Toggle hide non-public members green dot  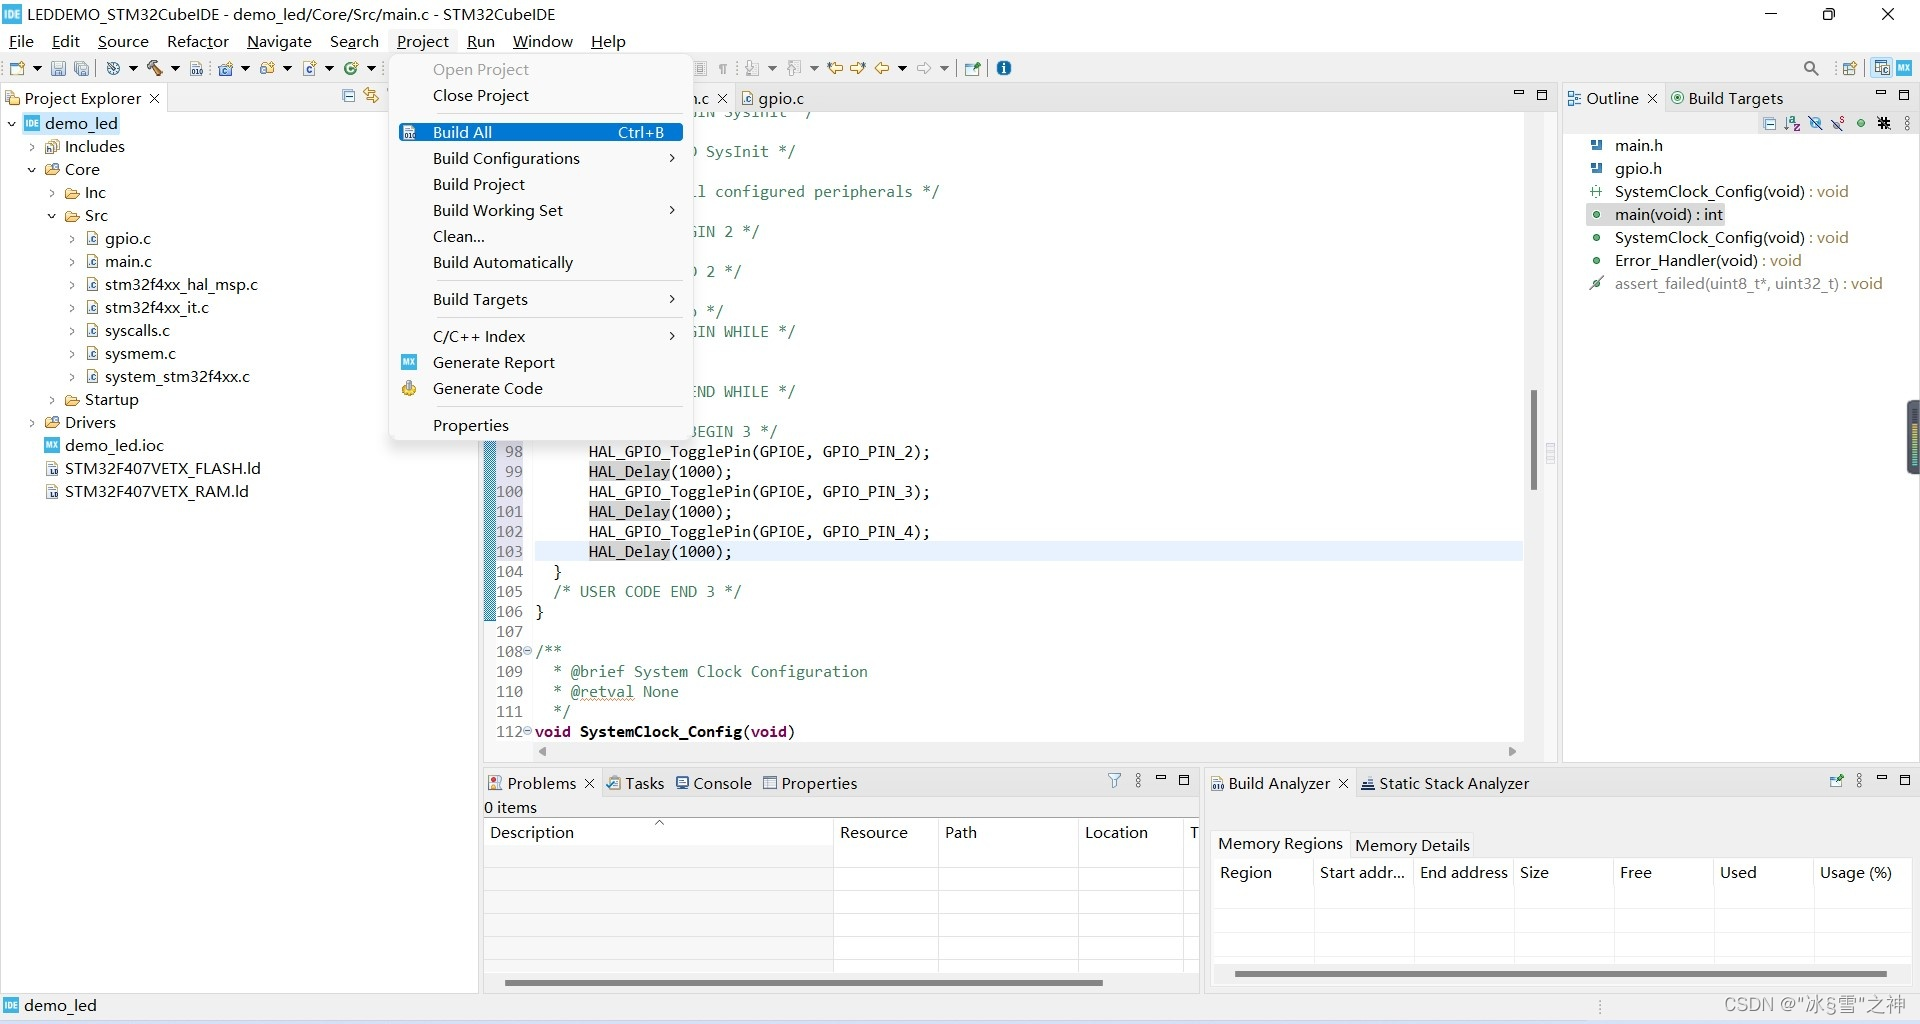pyautogui.click(x=1861, y=123)
